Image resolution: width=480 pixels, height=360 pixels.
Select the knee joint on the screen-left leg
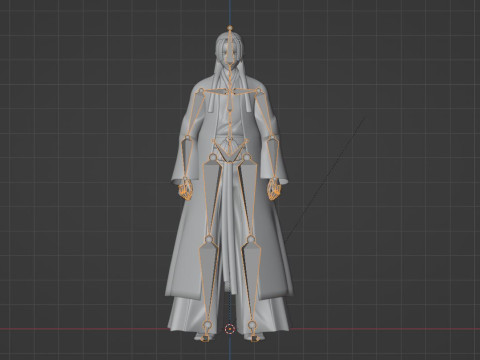tap(209, 239)
